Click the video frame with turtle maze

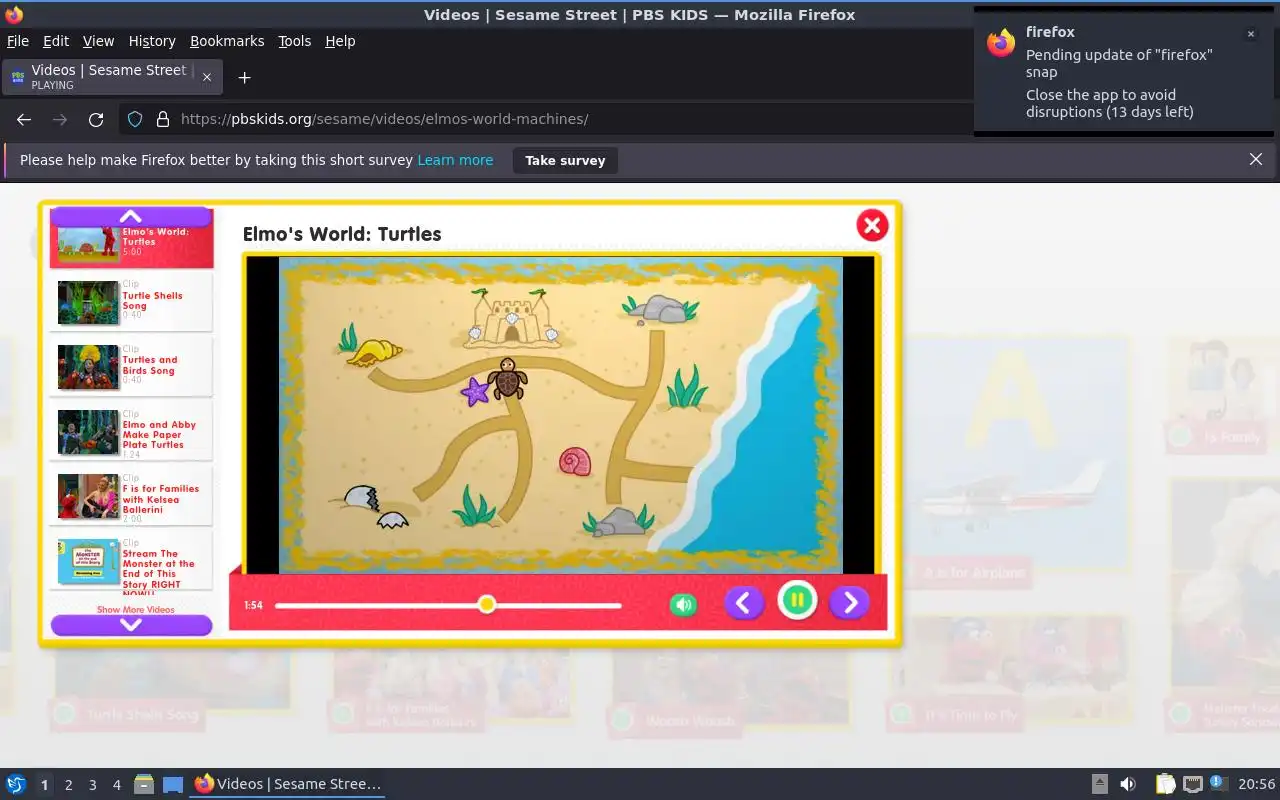561,415
